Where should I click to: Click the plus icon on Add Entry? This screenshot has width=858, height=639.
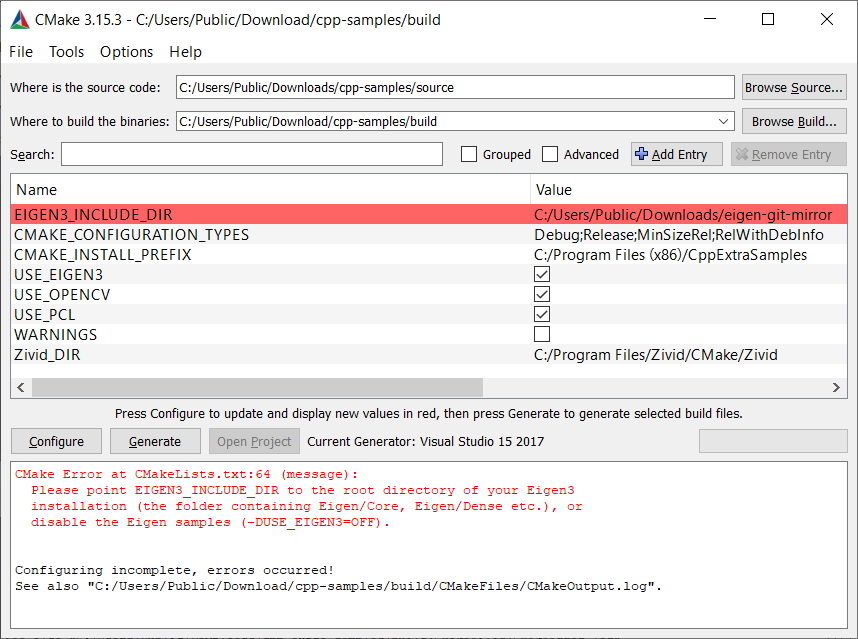pos(641,154)
